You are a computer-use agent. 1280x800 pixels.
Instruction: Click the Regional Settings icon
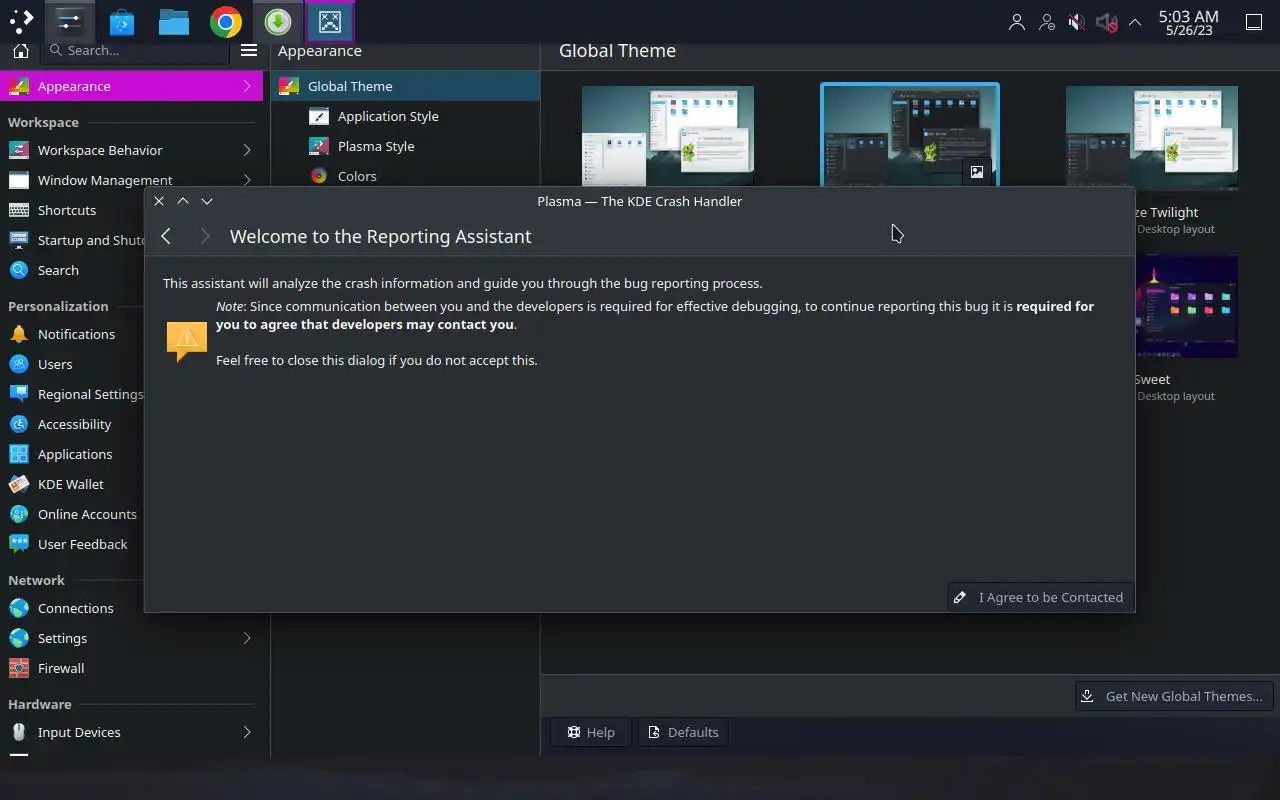[x=18, y=394]
